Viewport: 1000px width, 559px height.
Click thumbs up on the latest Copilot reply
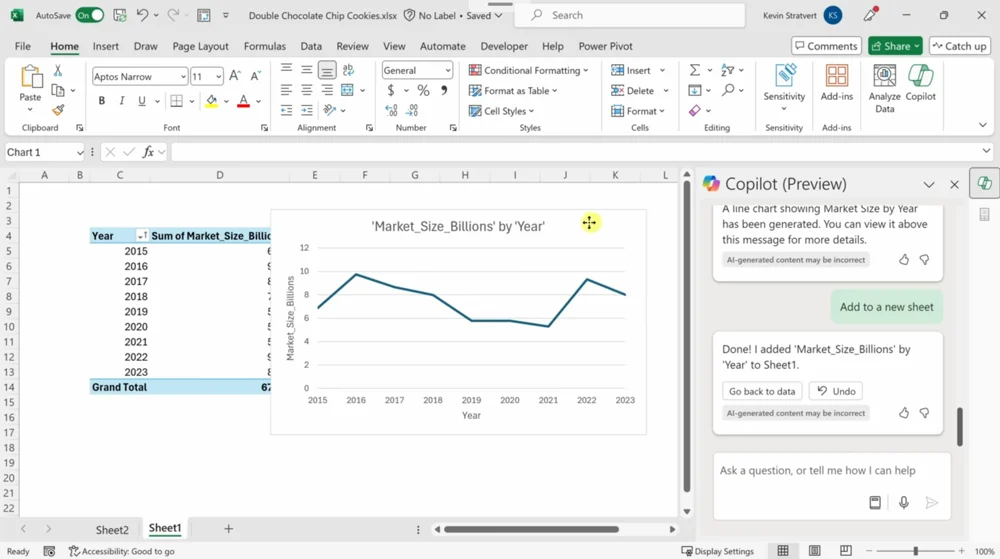coord(904,412)
